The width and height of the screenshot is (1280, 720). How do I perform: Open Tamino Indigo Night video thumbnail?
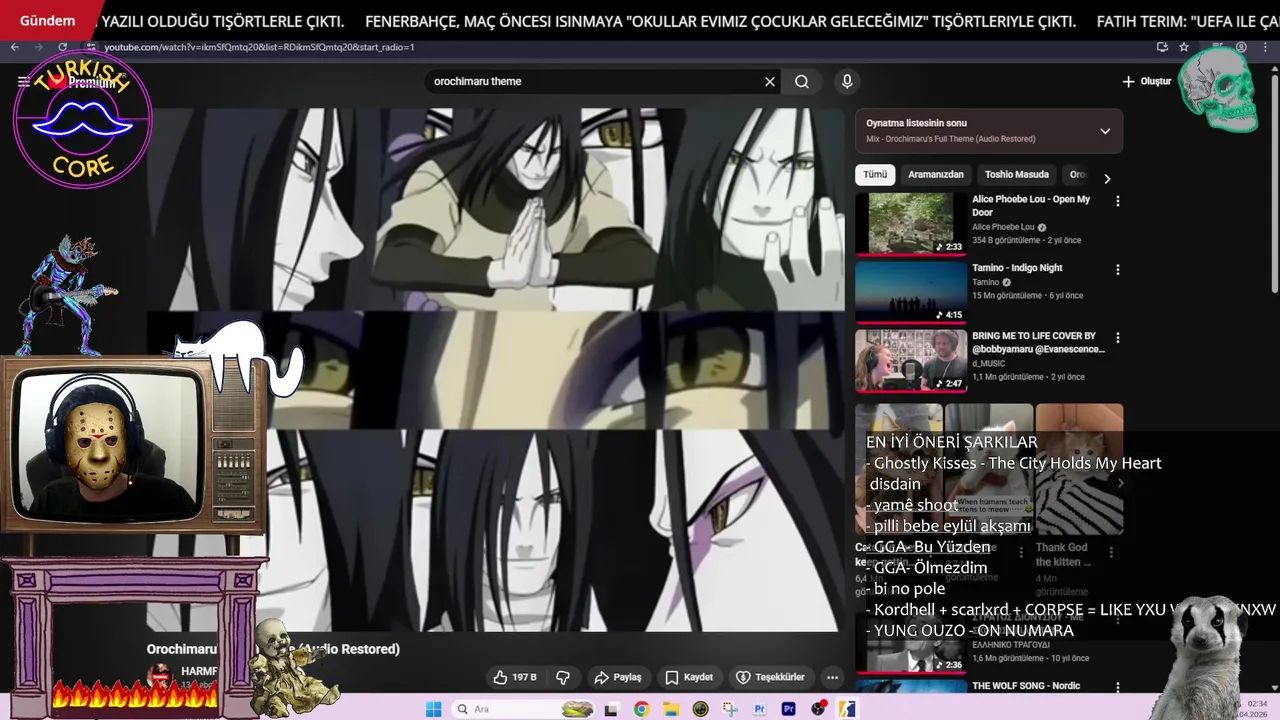(911, 292)
